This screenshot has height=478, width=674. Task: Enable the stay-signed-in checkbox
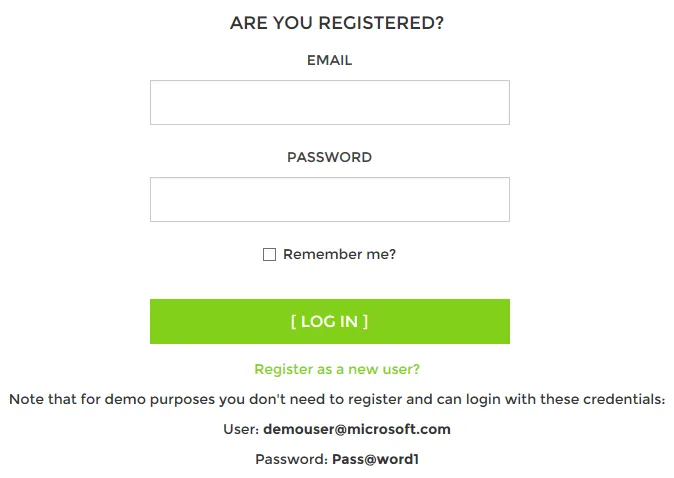click(x=269, y=255)
